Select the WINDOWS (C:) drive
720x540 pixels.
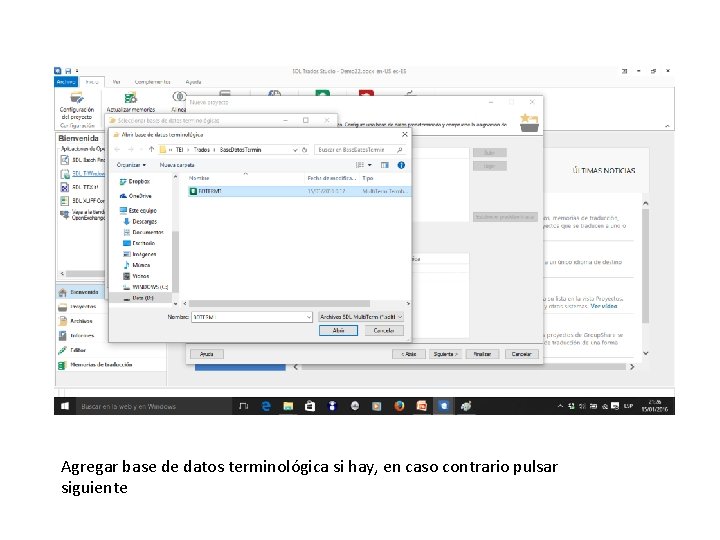146,287
